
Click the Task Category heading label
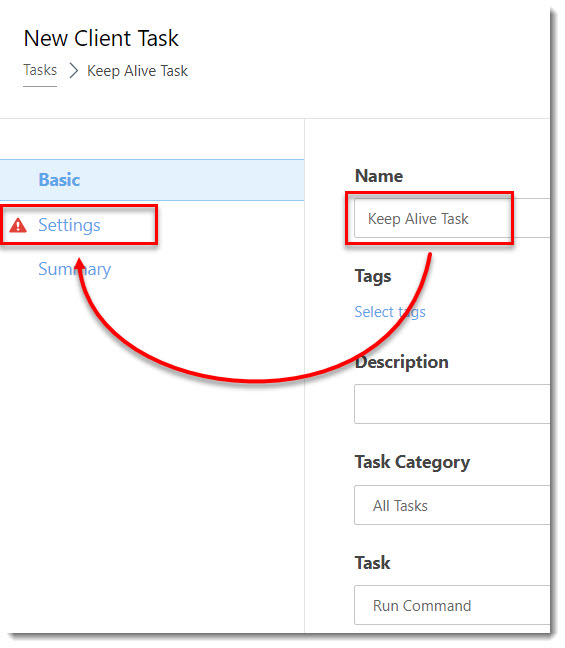tap(412, 462)
